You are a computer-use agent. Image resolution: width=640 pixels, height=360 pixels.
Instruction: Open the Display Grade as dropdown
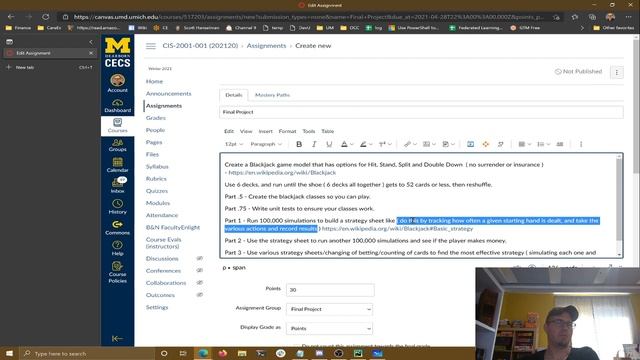[329, 328]
